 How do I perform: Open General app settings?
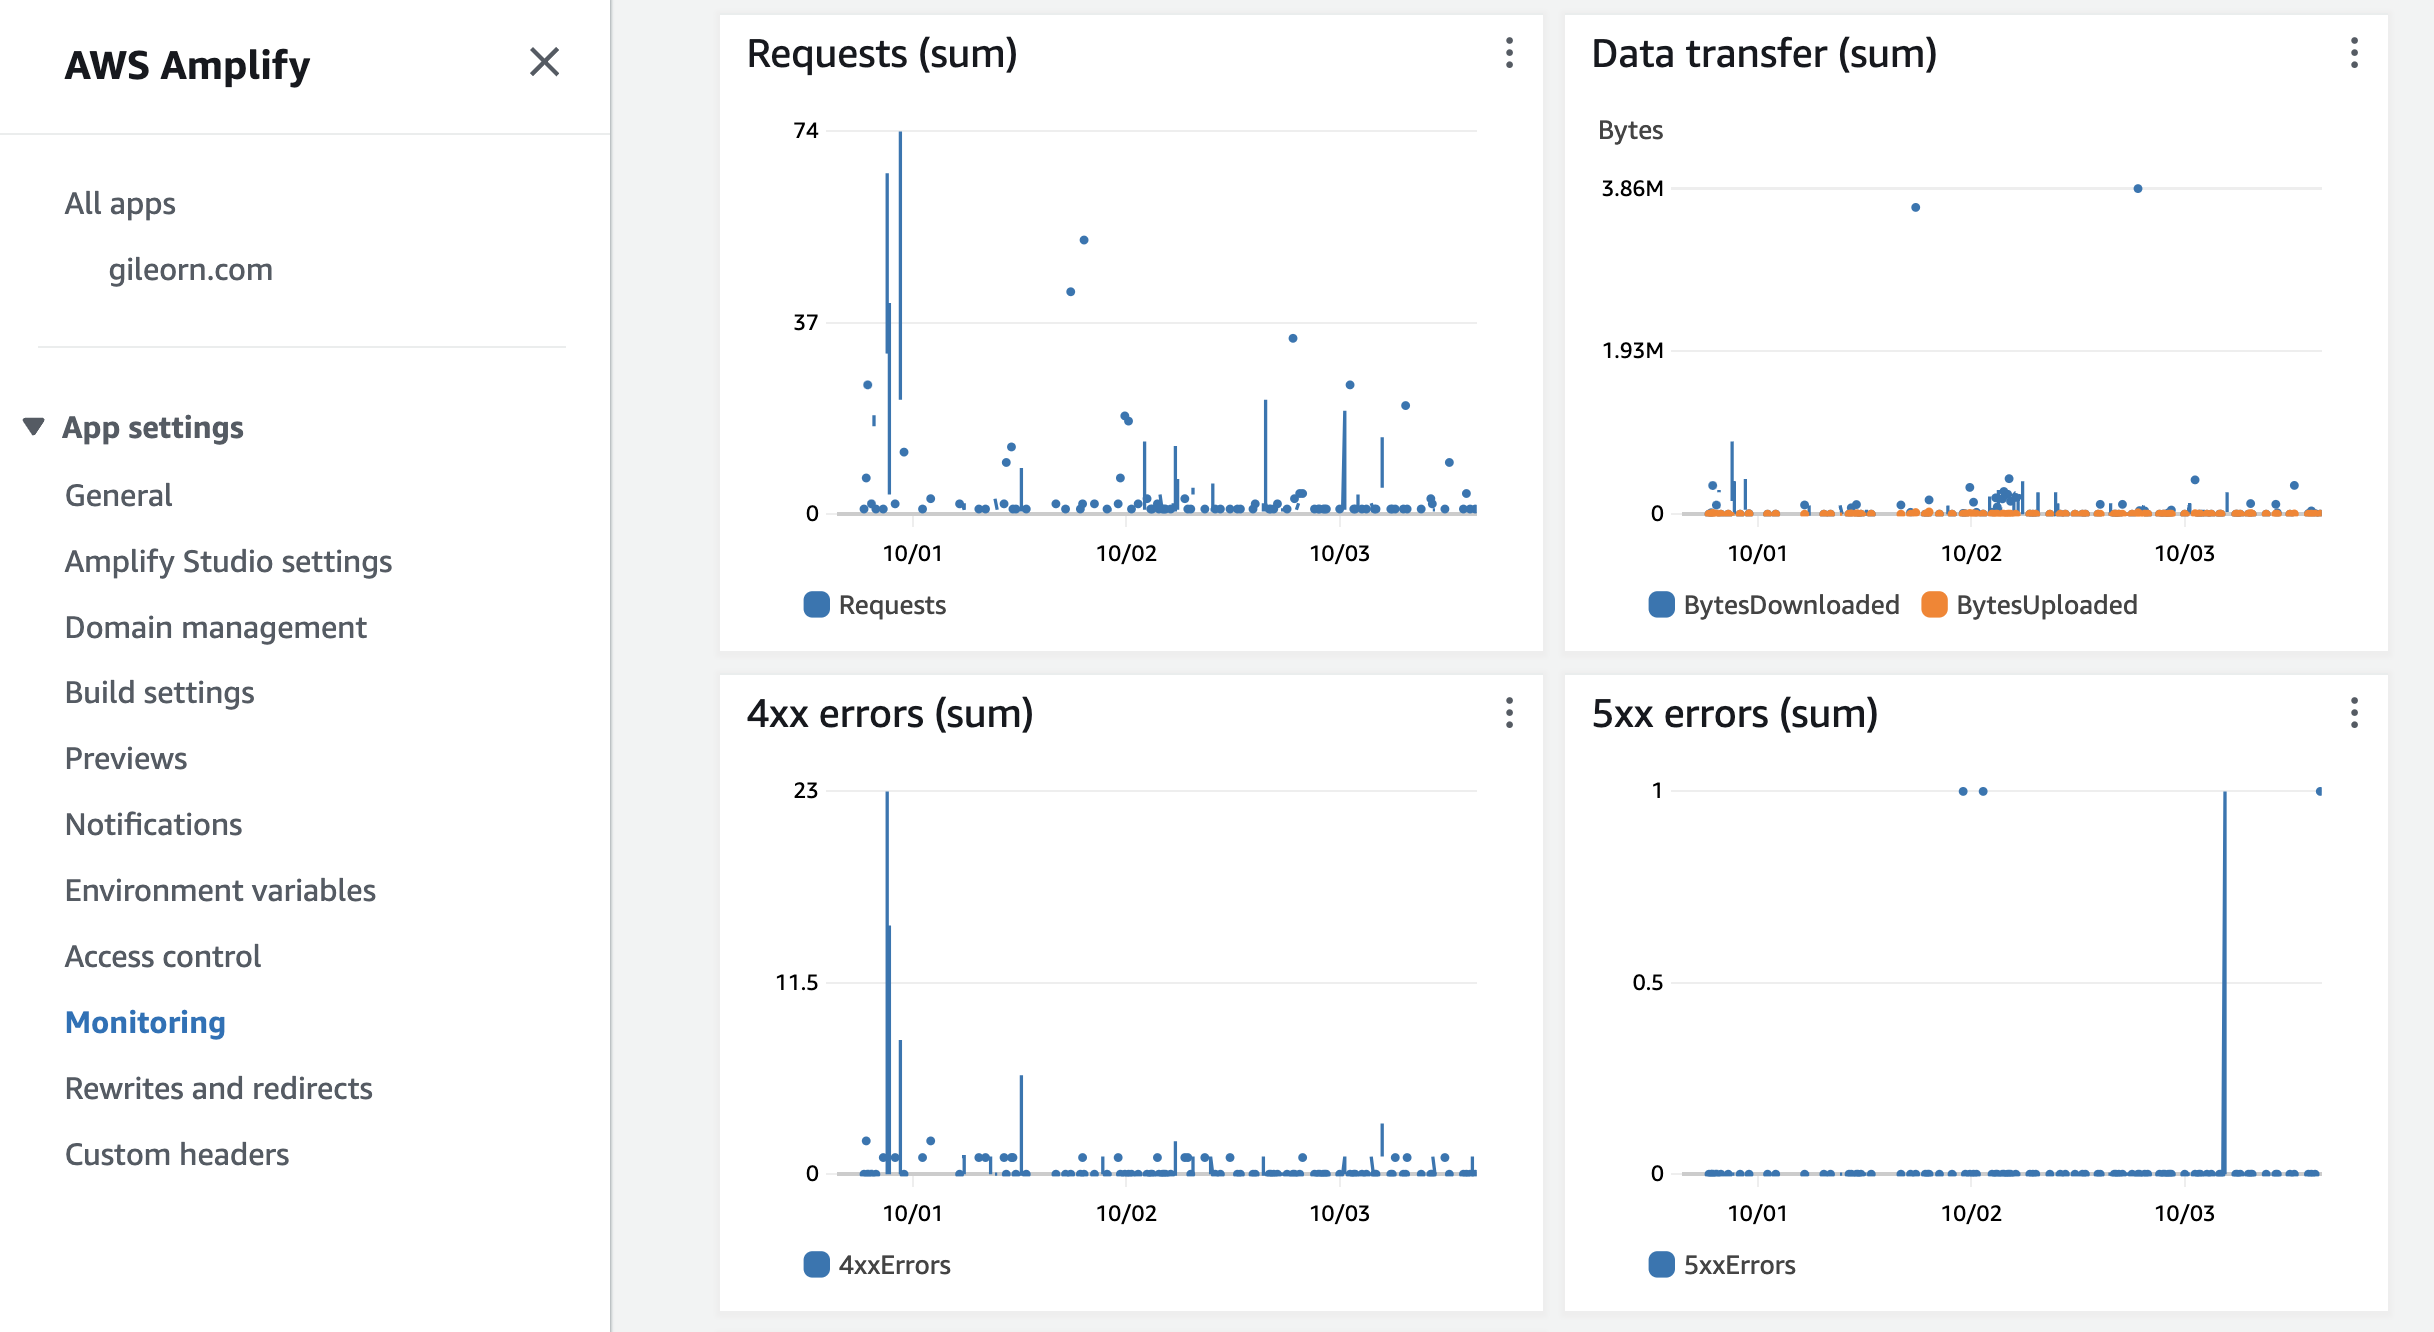coord(116,494)
